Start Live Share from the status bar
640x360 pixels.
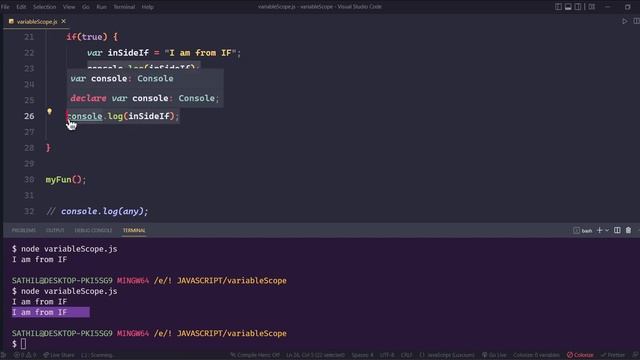pyautogui.click(x=59, y=356)
